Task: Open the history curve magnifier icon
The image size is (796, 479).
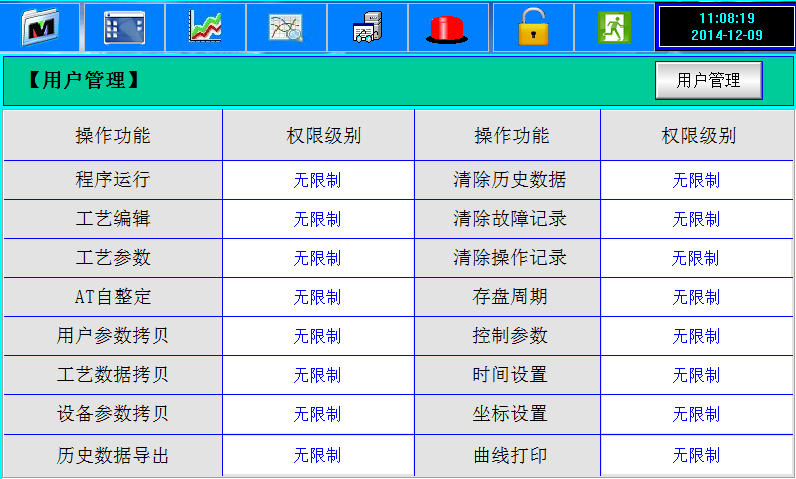Action: pyautogui.click(x=286, y=27)
